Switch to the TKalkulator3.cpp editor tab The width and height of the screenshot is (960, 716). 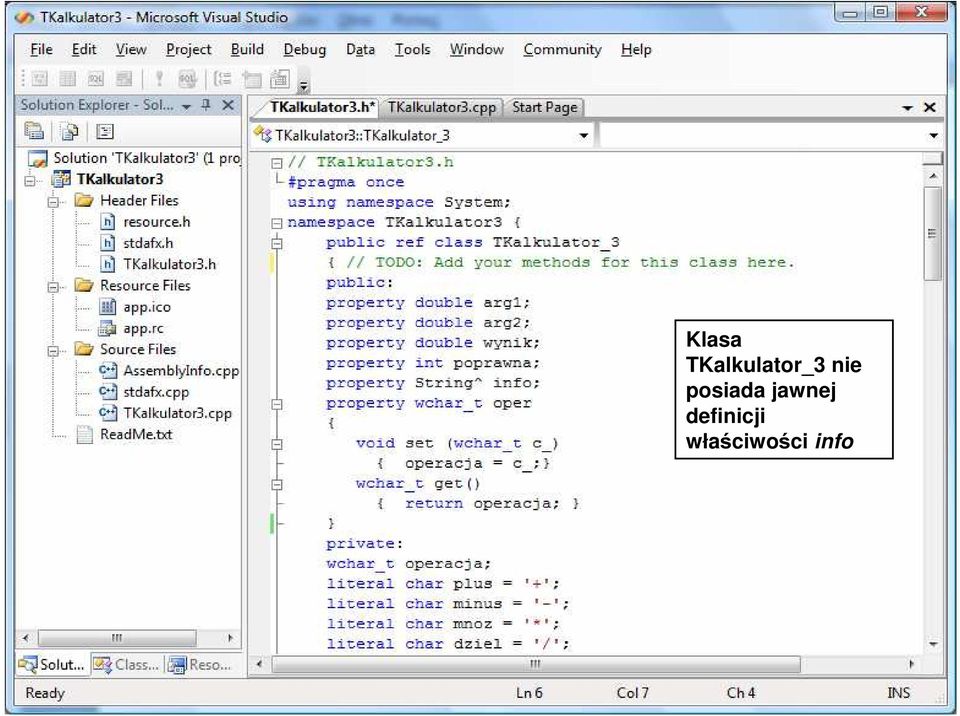point(442,107)
